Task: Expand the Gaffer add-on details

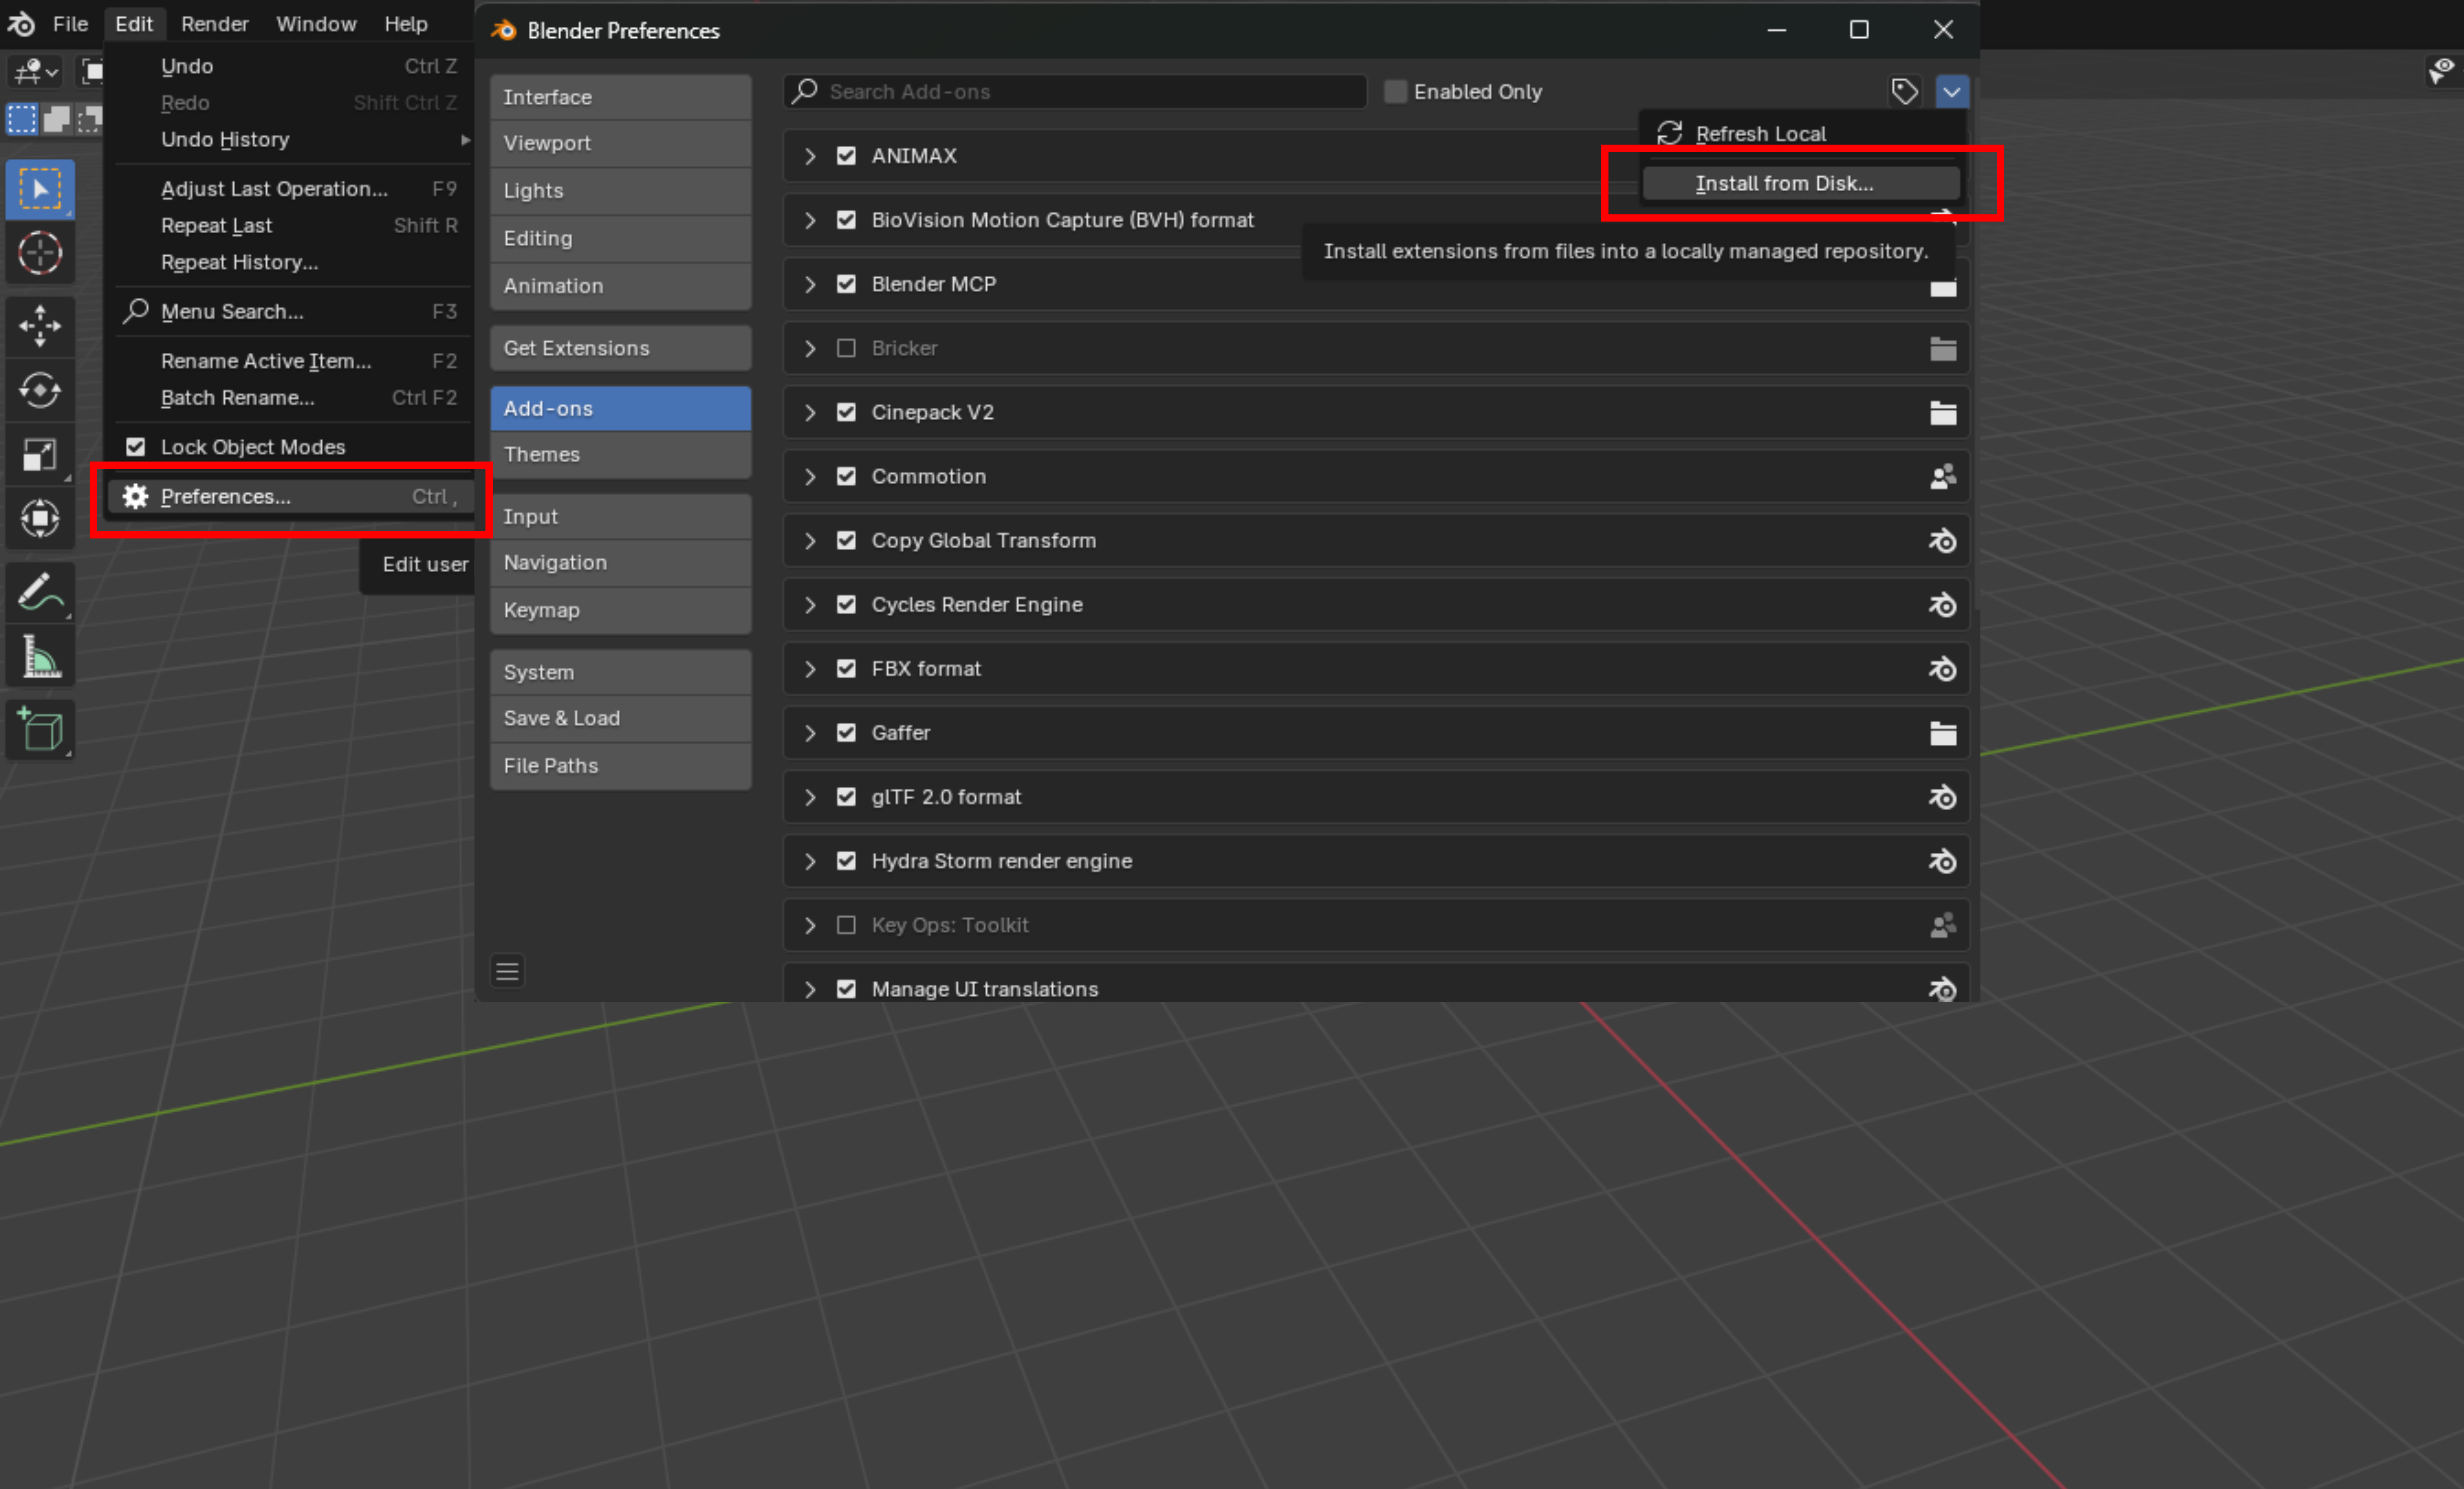Action: [810, 732]
